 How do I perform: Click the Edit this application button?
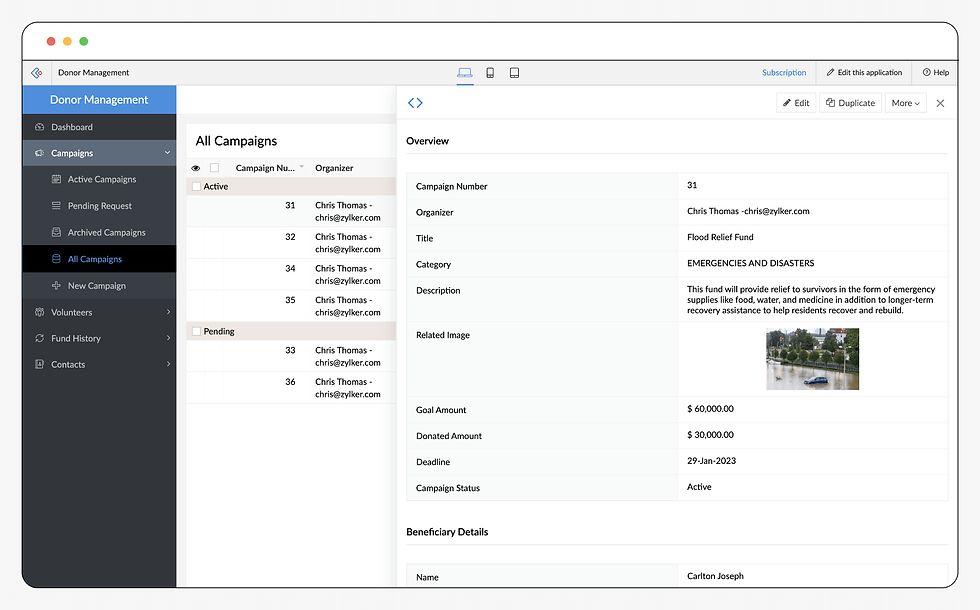864,72
